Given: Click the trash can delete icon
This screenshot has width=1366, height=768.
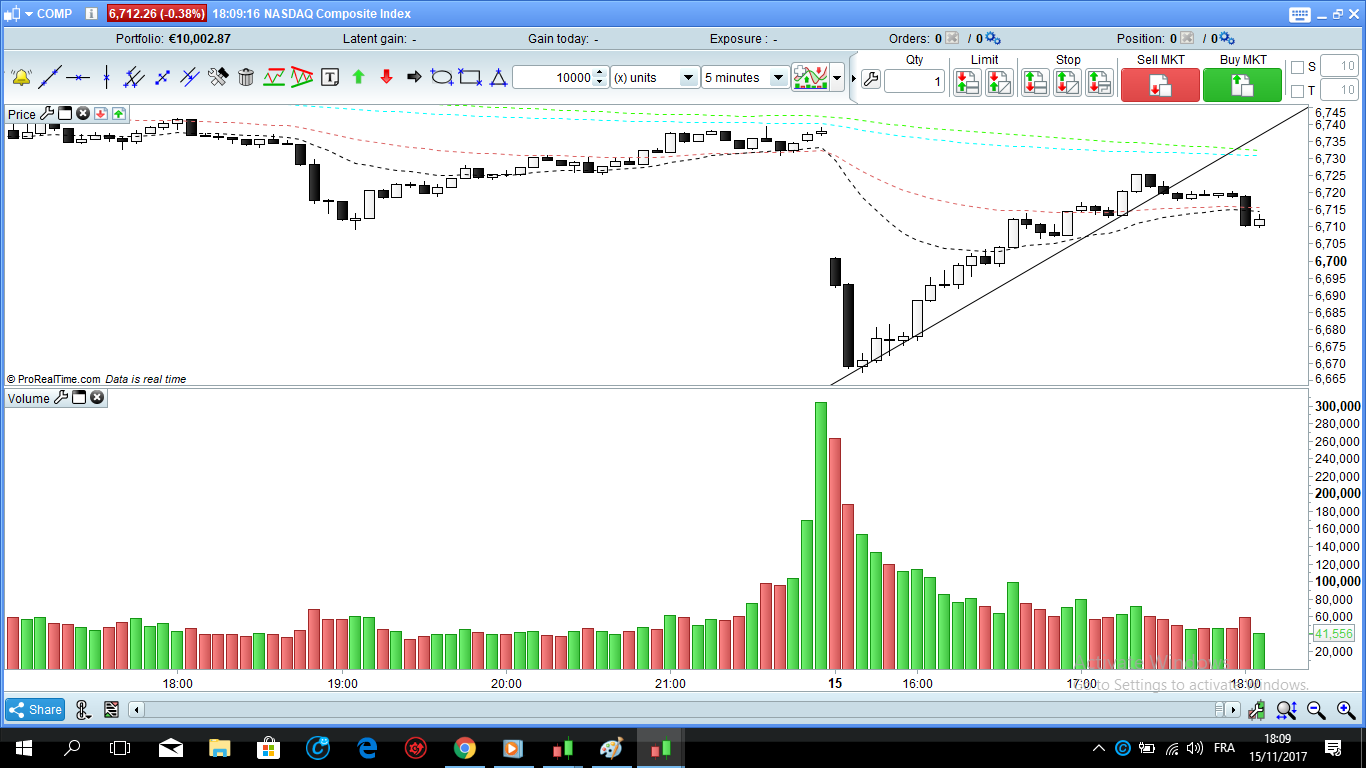Looking at the screenshot, I should click(246, 77).
